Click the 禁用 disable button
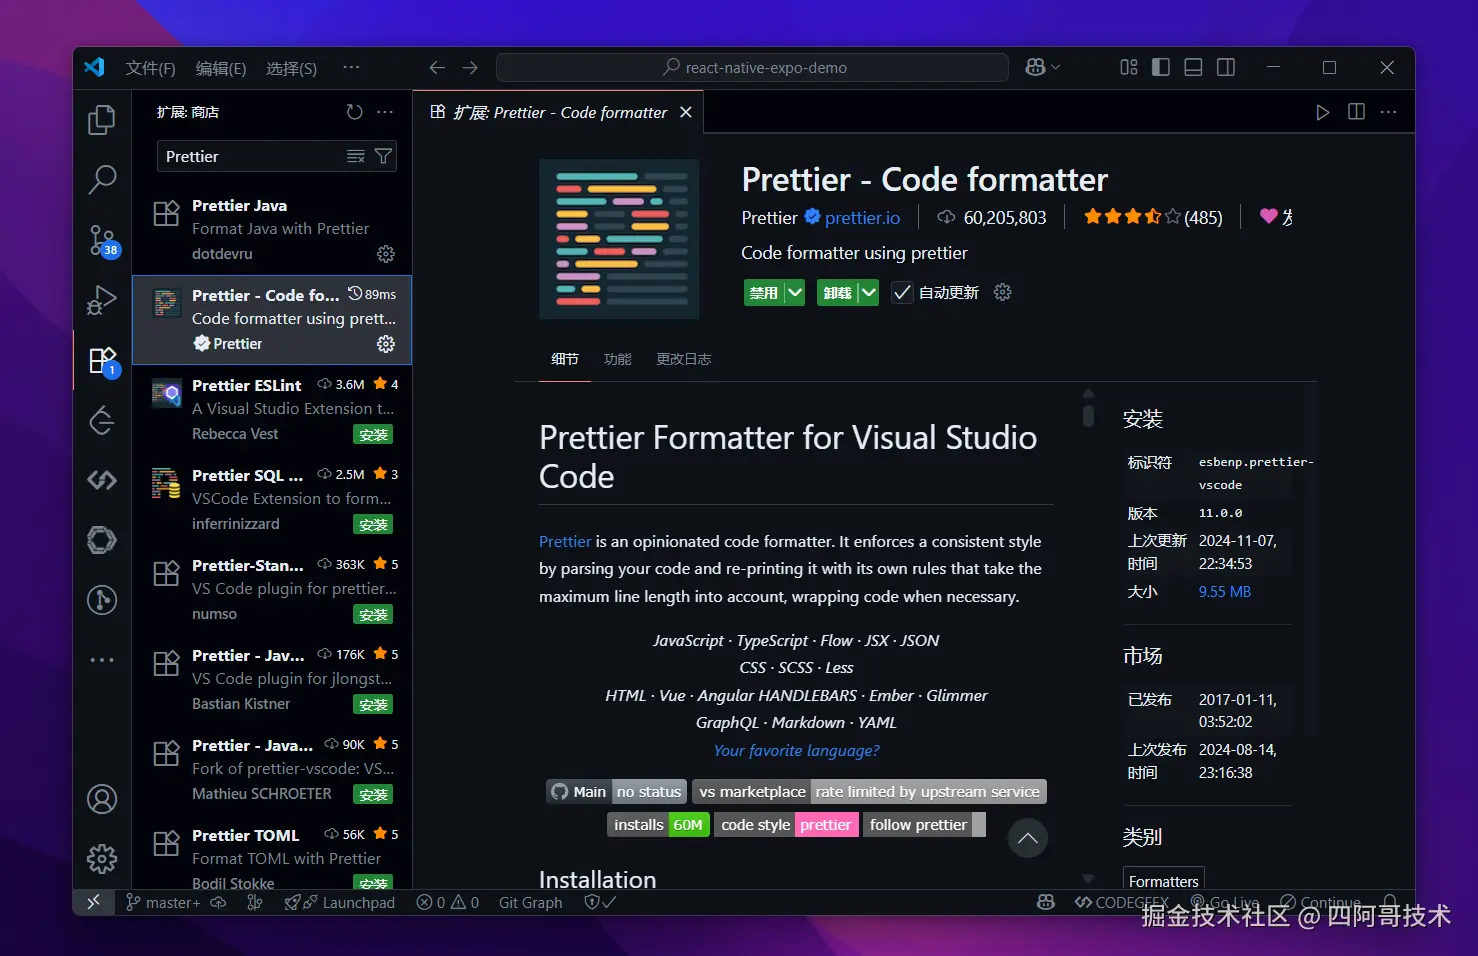 (x=764, y=293)
